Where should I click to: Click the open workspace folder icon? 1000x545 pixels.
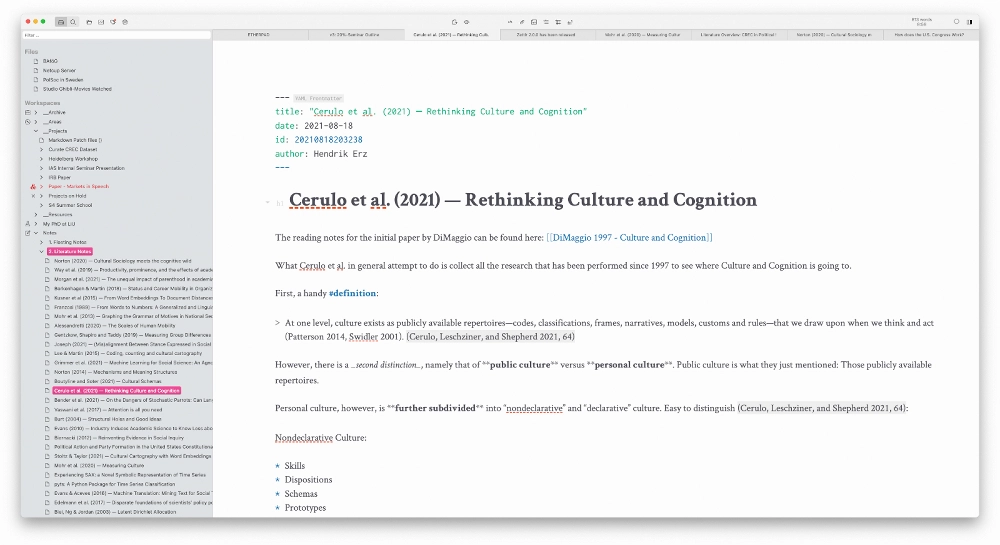point(89,22)
